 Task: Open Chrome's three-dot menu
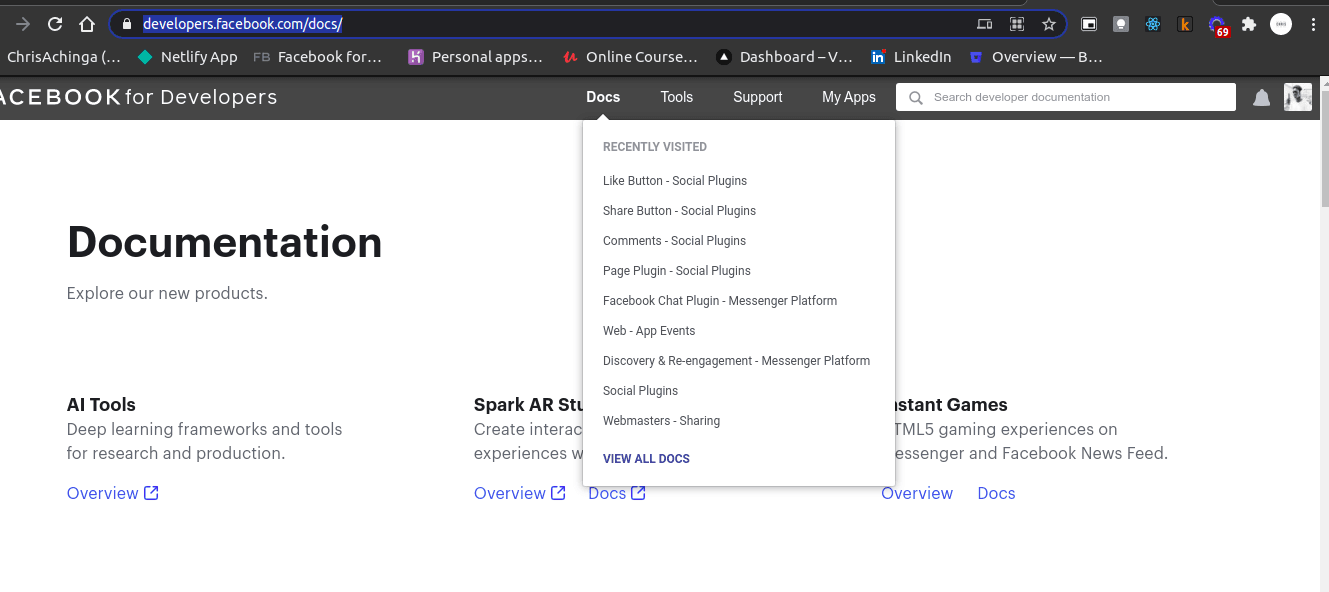pos(1313,24)
